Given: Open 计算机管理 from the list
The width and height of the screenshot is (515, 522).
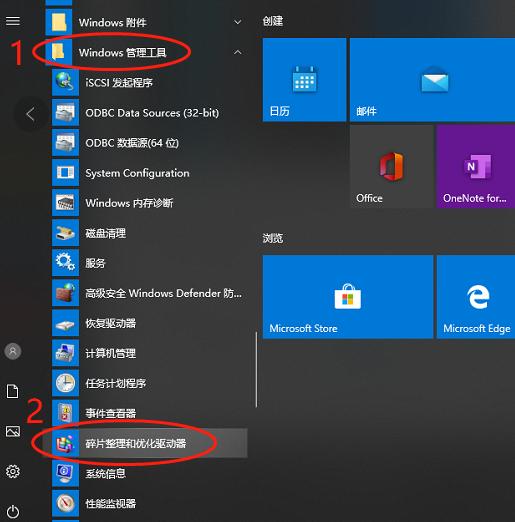Looking at the screenshot, I should coord(150,353).
